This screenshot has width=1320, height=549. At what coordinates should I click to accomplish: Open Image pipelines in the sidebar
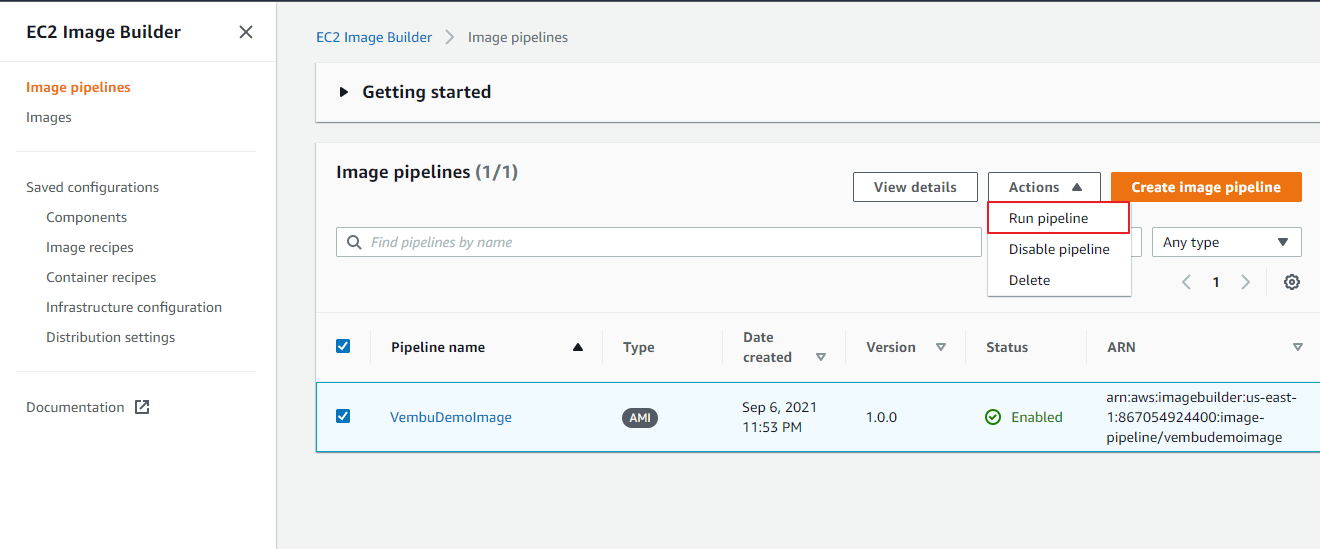tap(78, 87)
